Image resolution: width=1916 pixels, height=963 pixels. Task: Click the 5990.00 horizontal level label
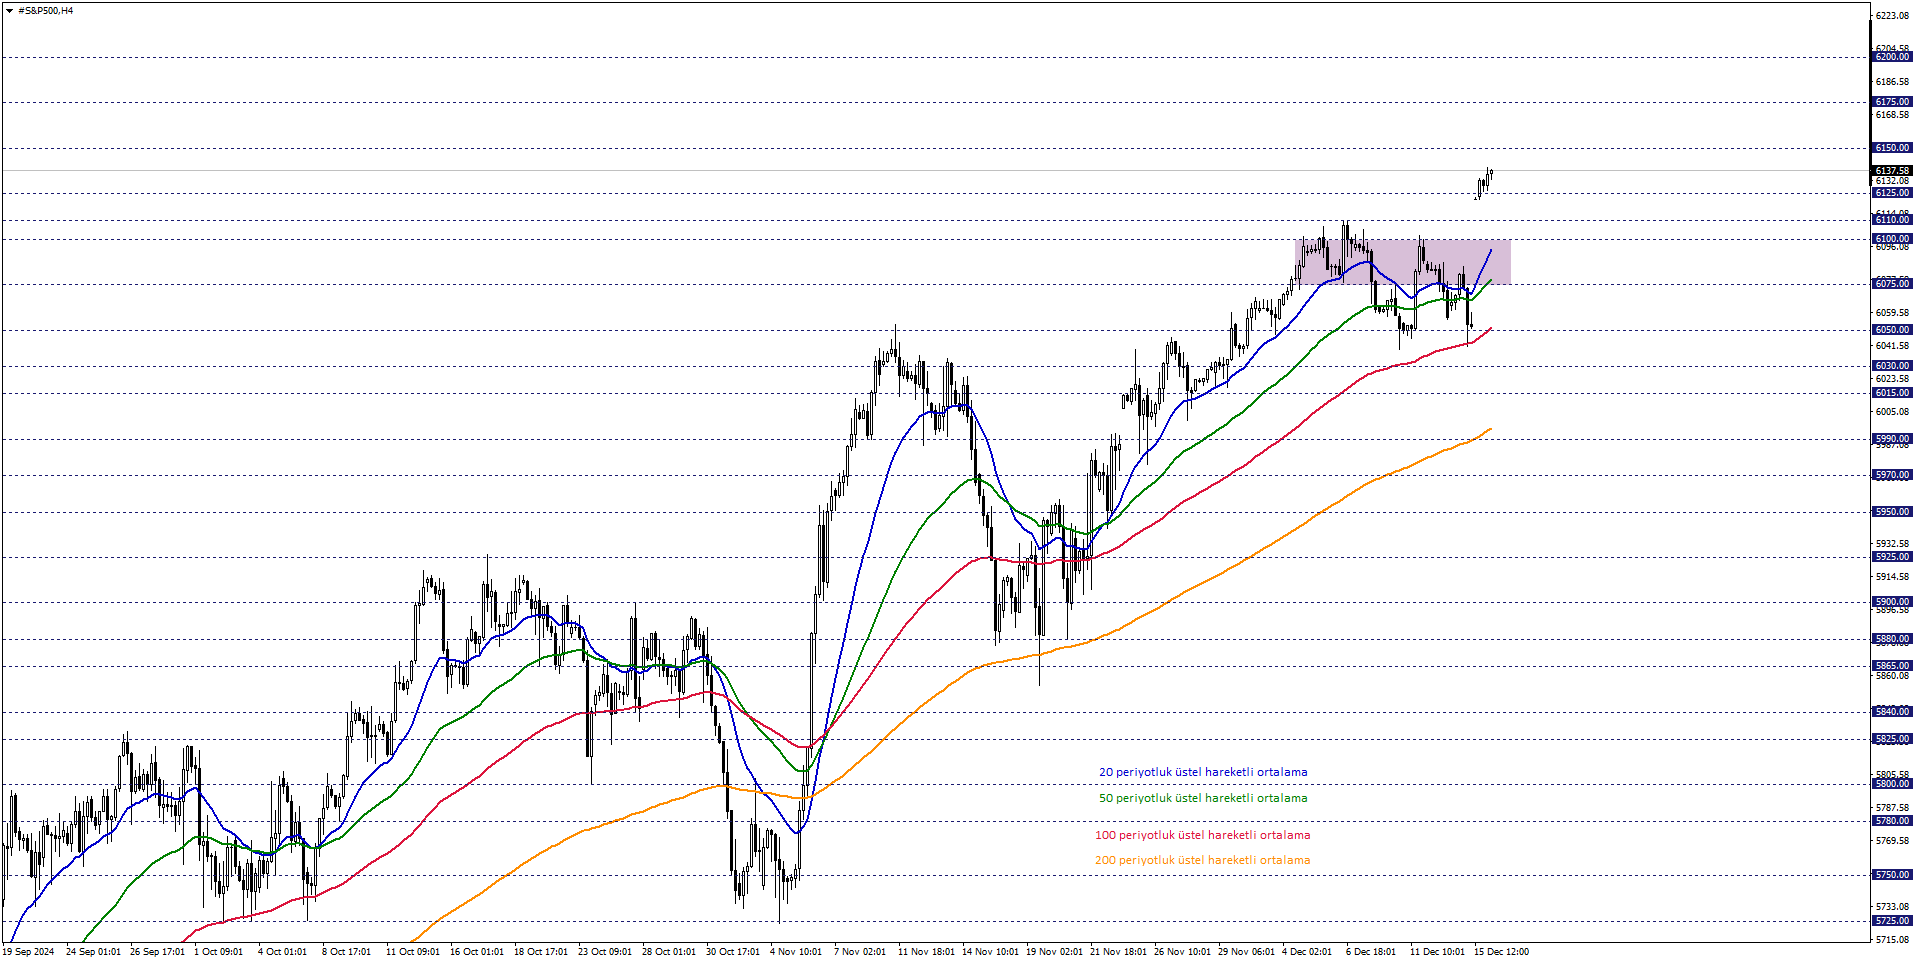(x=1892, y=439)
